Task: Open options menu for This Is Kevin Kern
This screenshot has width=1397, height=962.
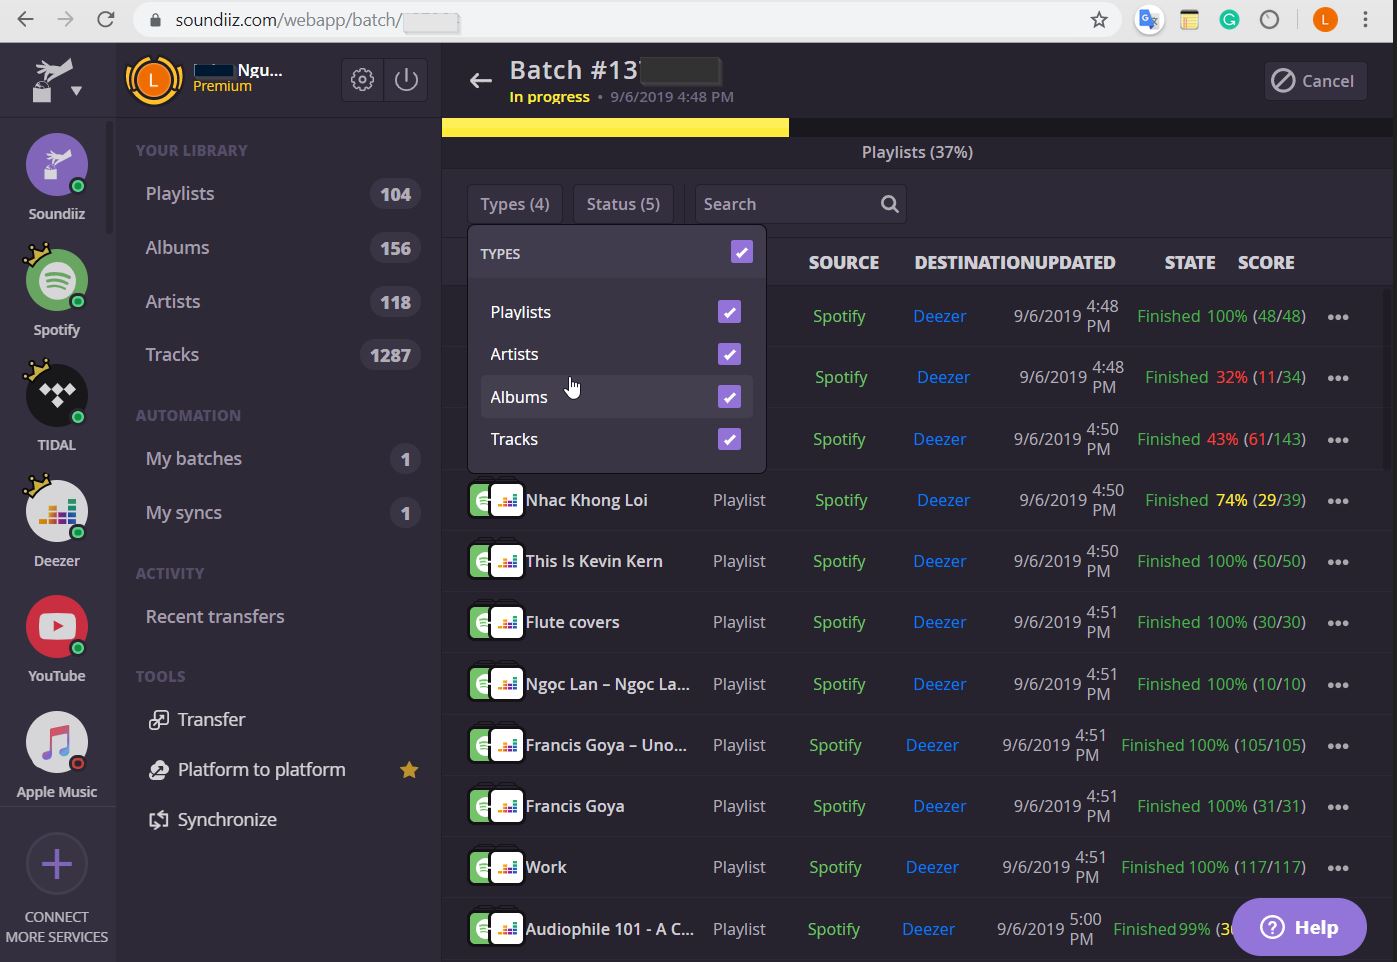Action: pyautogui.click(x=1338, y=562)
